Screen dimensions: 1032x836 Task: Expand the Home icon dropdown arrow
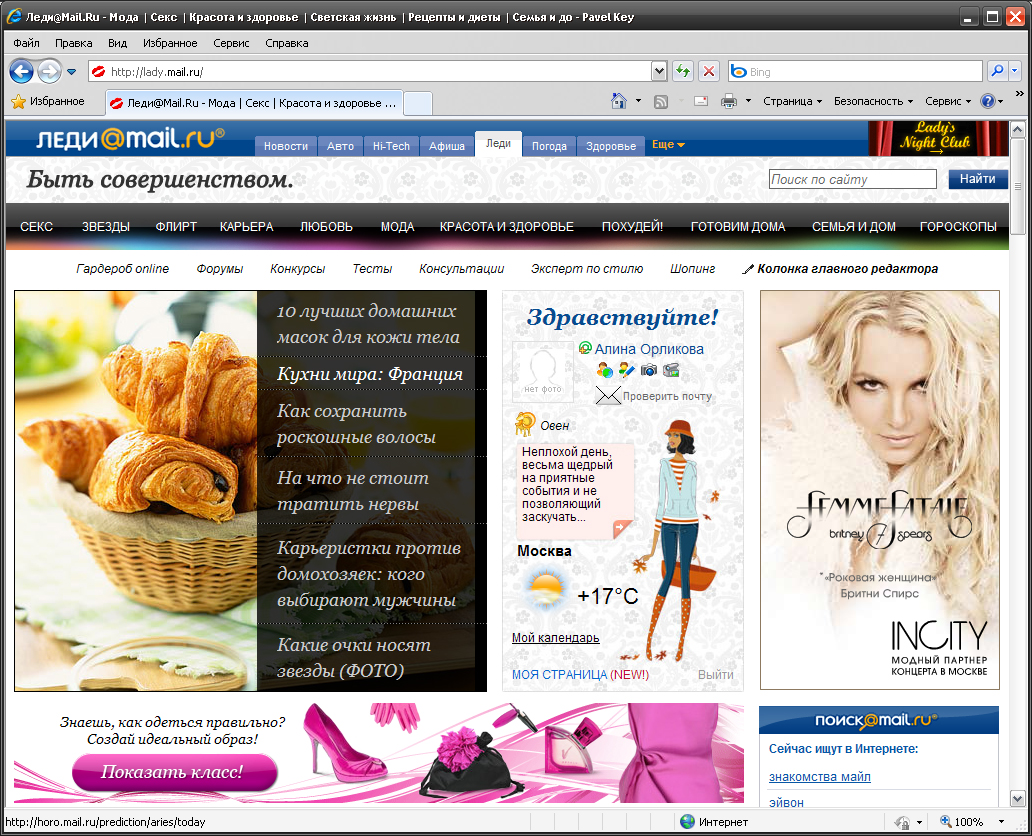(638, 101)
